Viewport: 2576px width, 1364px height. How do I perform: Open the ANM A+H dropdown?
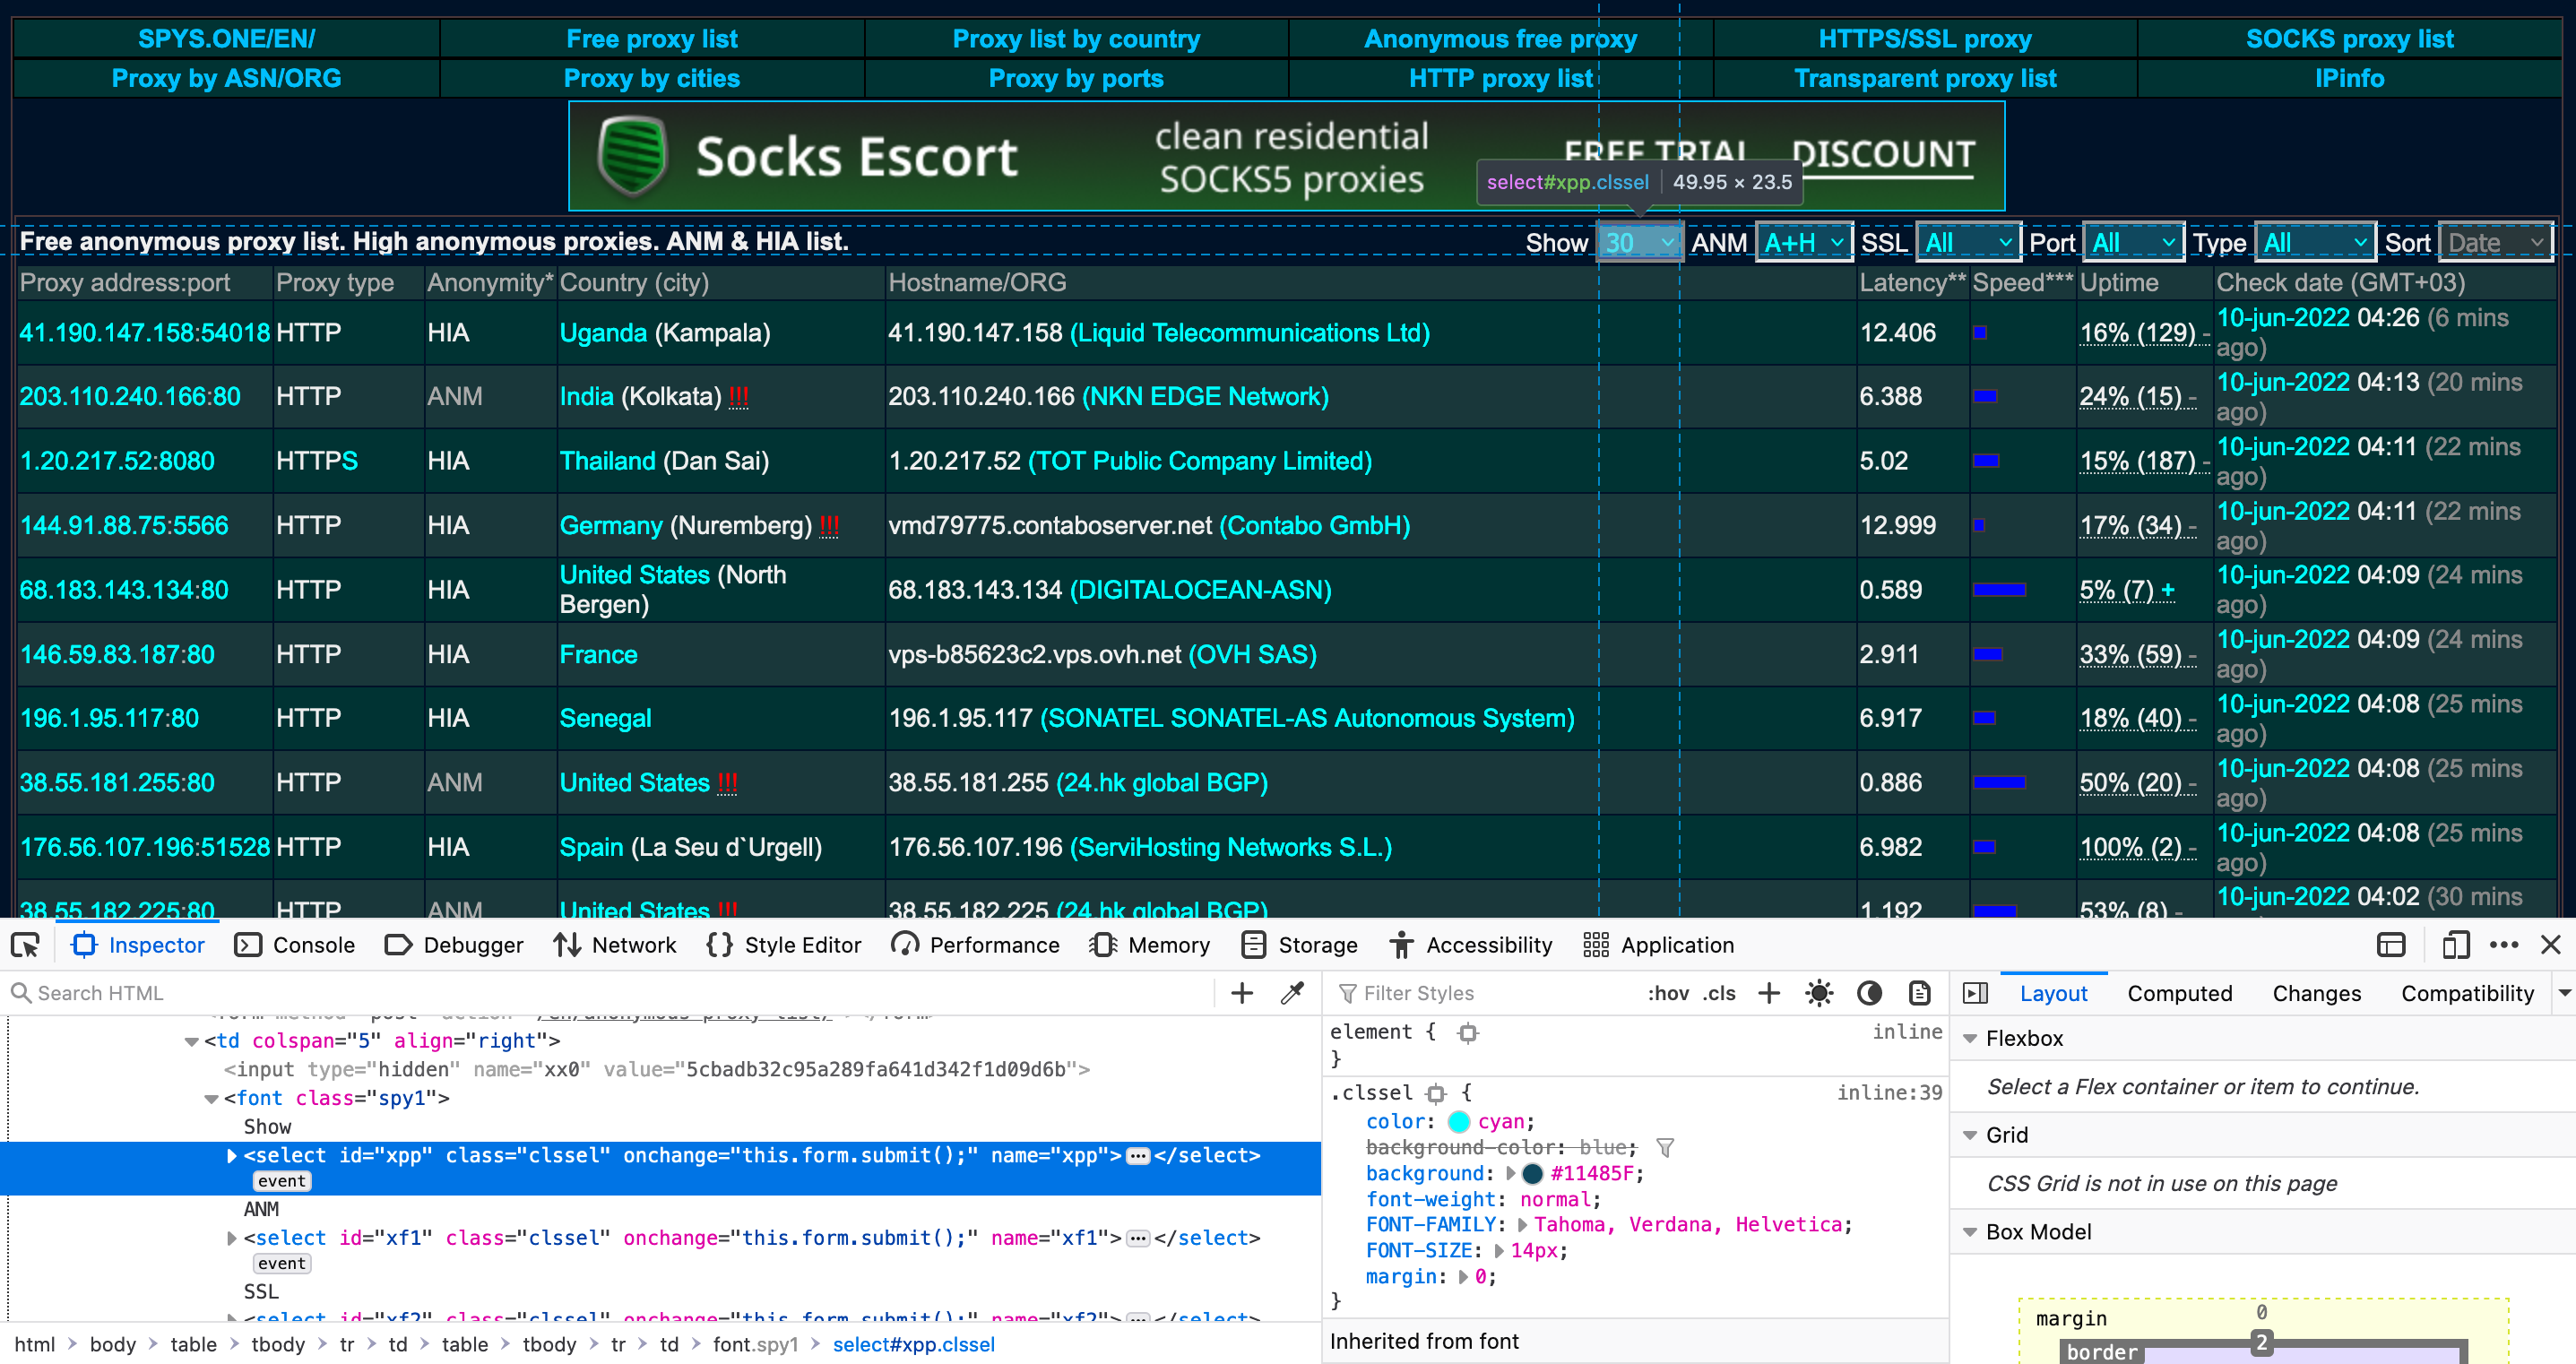pos(1805,242)
